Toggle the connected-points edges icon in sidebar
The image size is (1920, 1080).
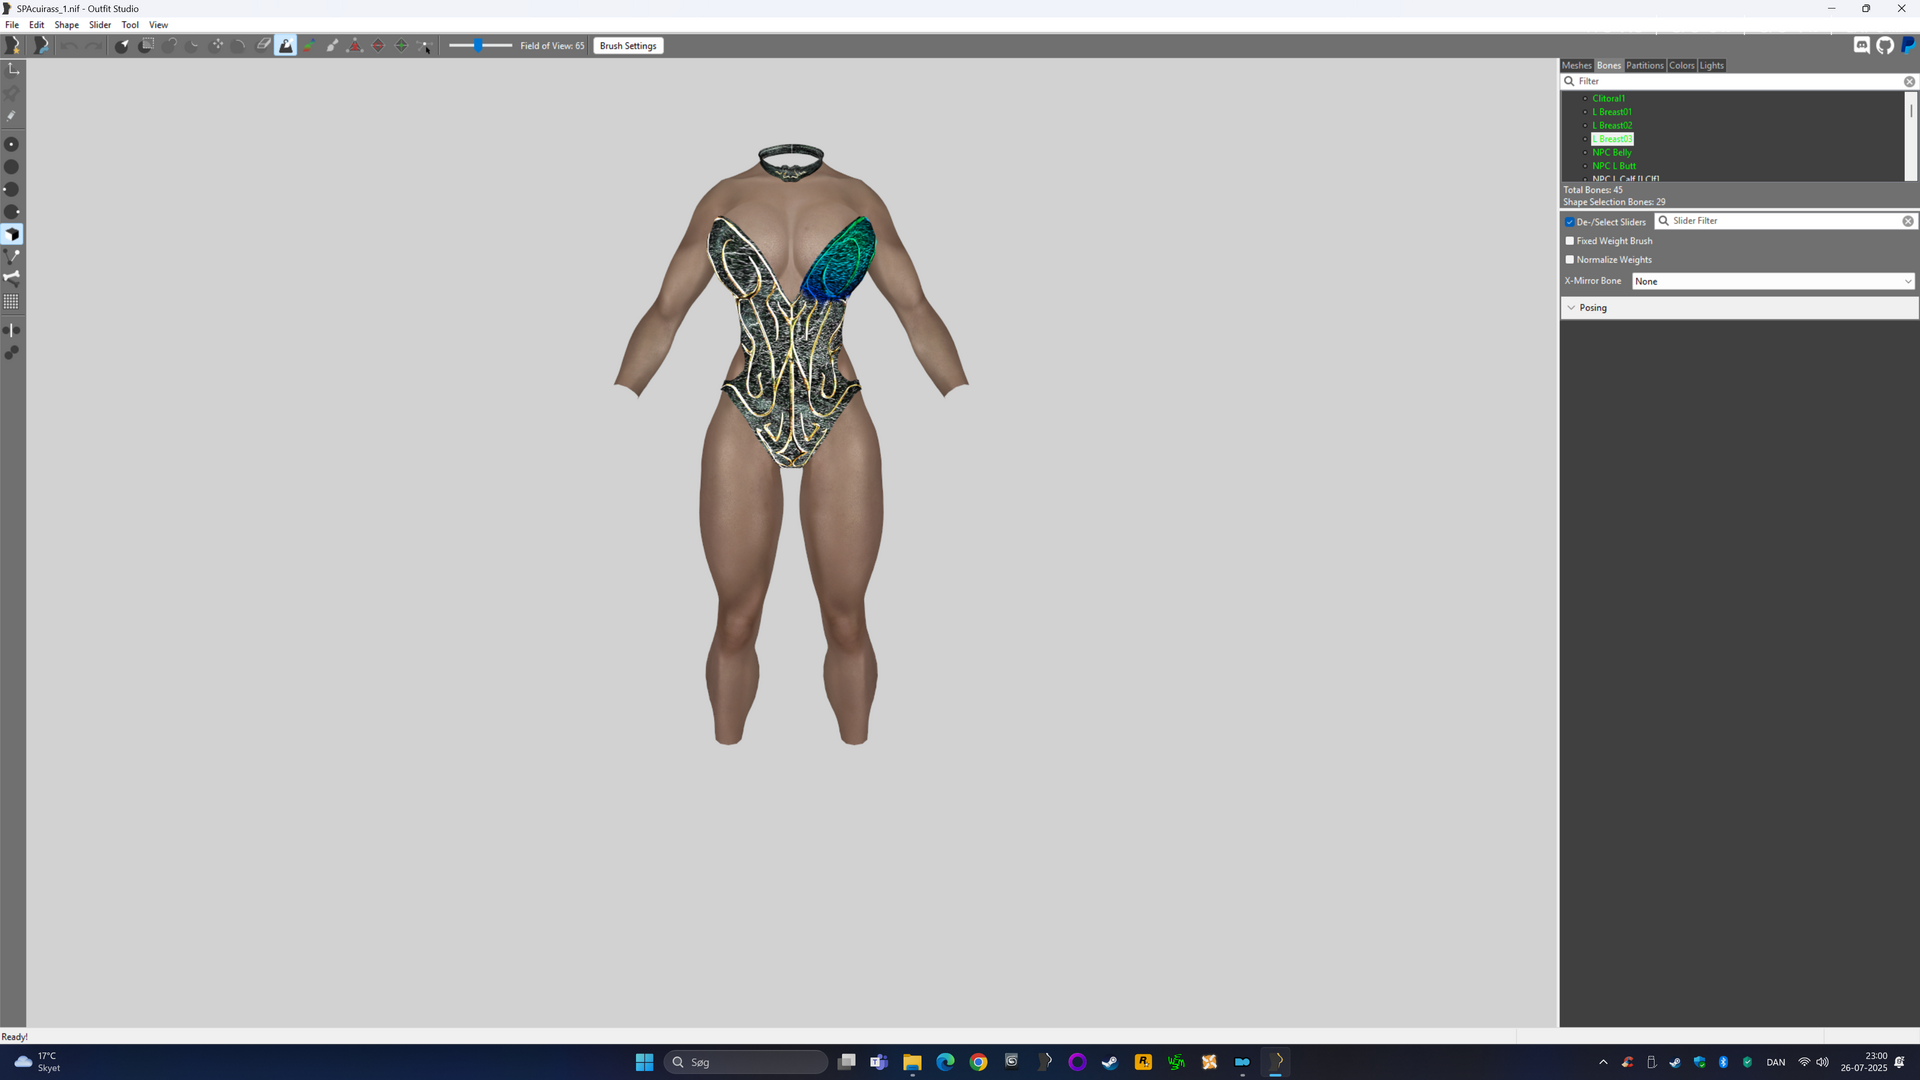(12, 257)
